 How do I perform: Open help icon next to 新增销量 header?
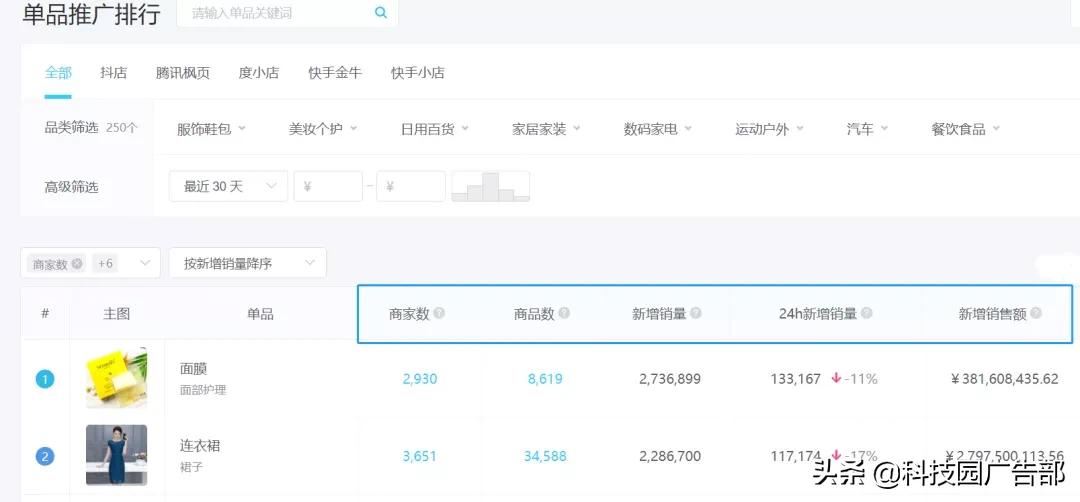click(x=696, y=313)
